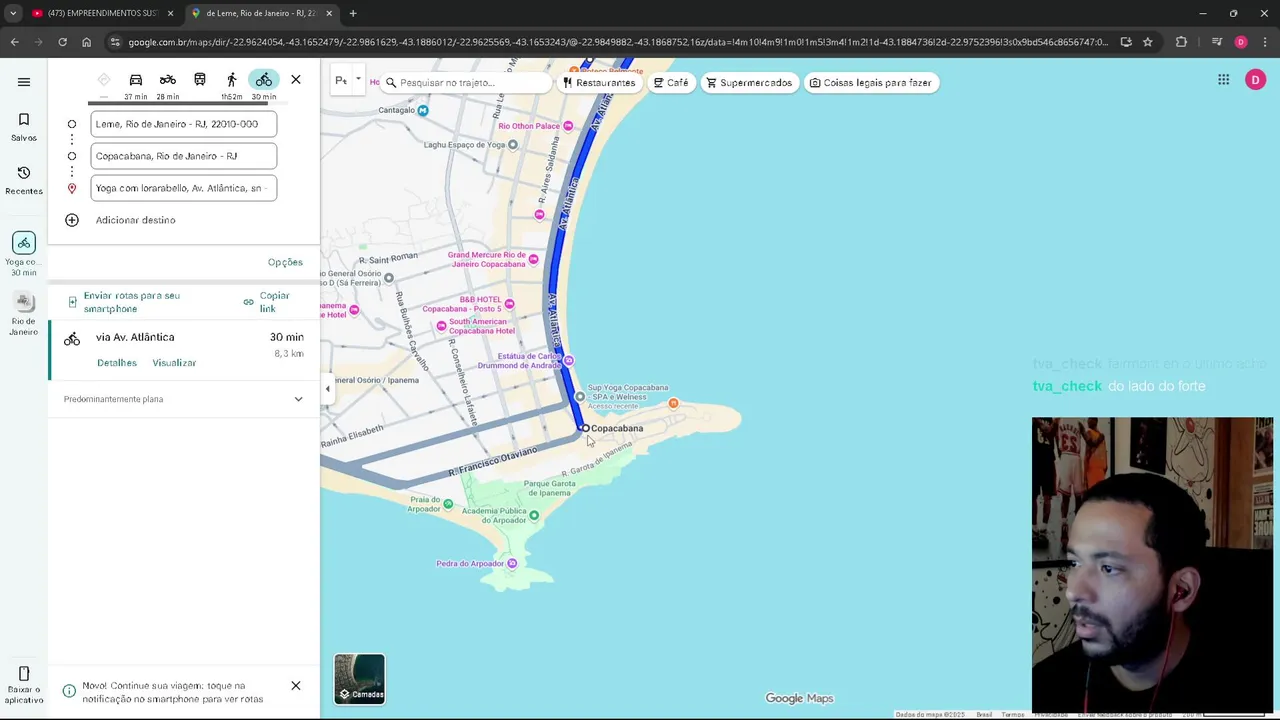Expand Predominantemente plana elevation details
Viewport: 1280px width, 720px height.
point(298,399)
